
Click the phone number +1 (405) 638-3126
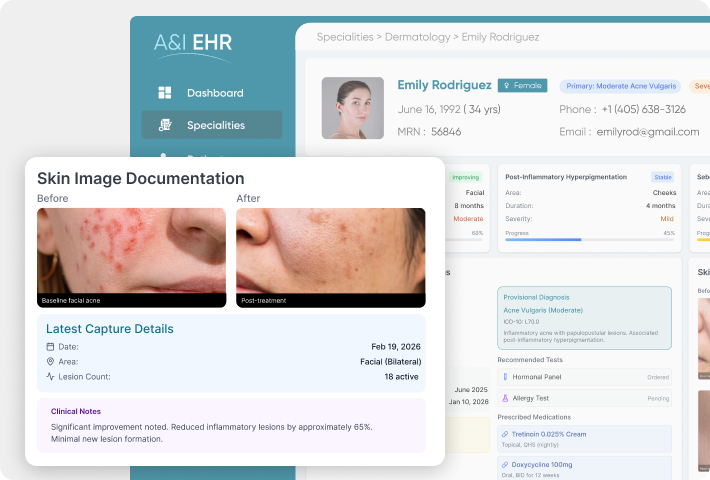pyautogui.click(x=643, y=110)
